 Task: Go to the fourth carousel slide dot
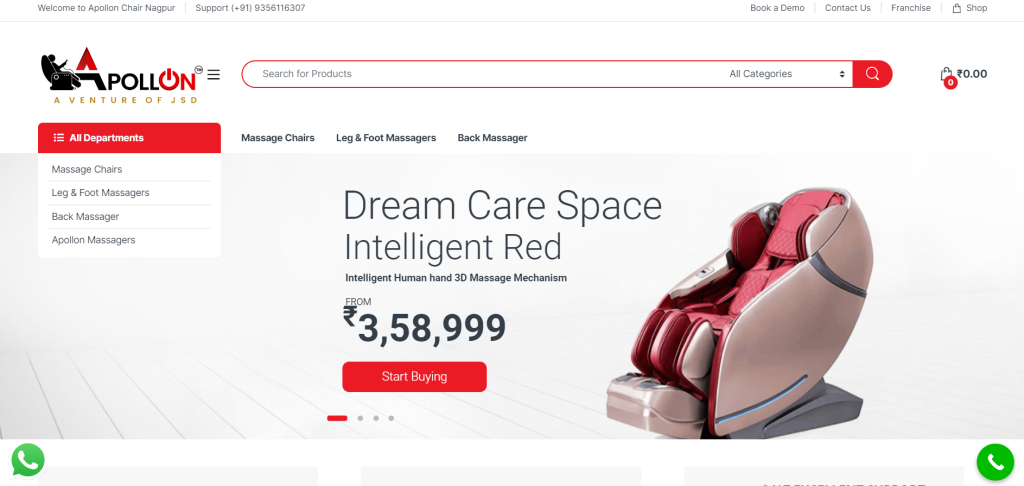click(x=391, y=418)
